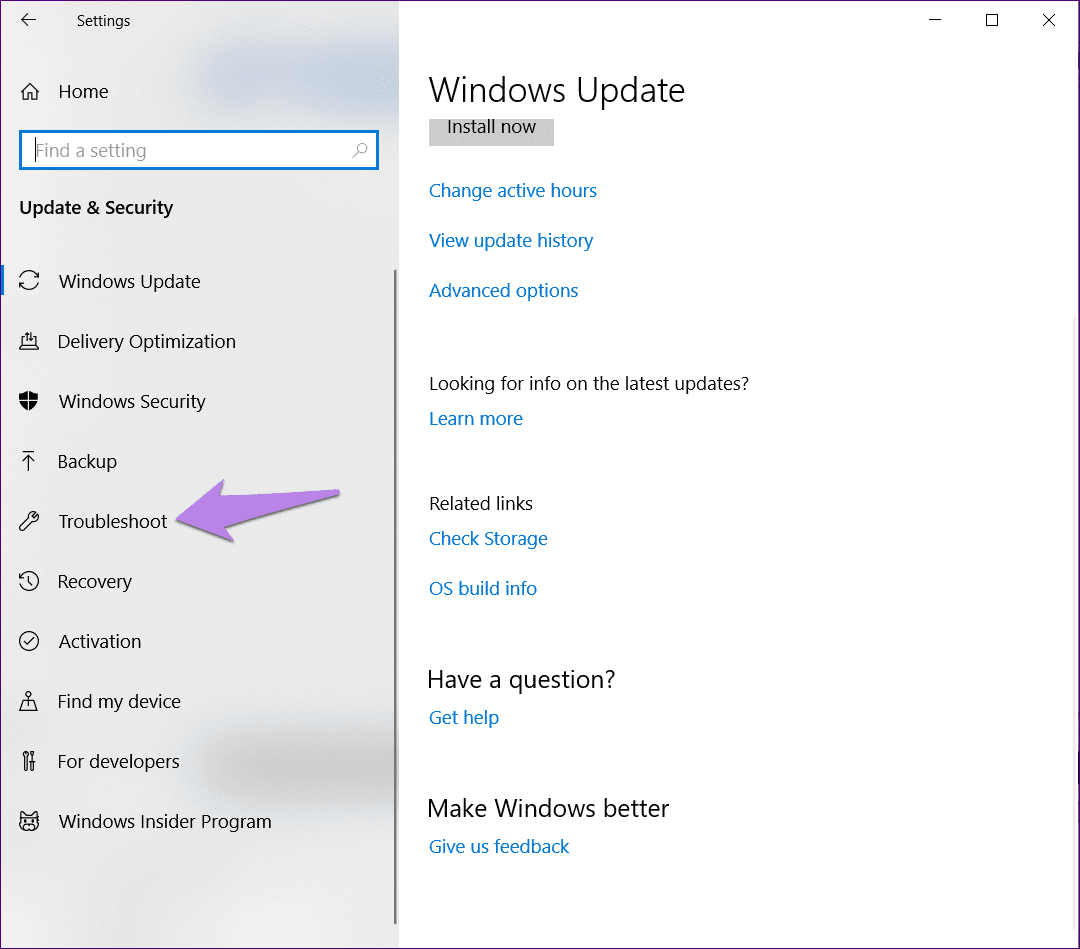Maximize the Settings window
1080x949 pixels.
(992, 20)
